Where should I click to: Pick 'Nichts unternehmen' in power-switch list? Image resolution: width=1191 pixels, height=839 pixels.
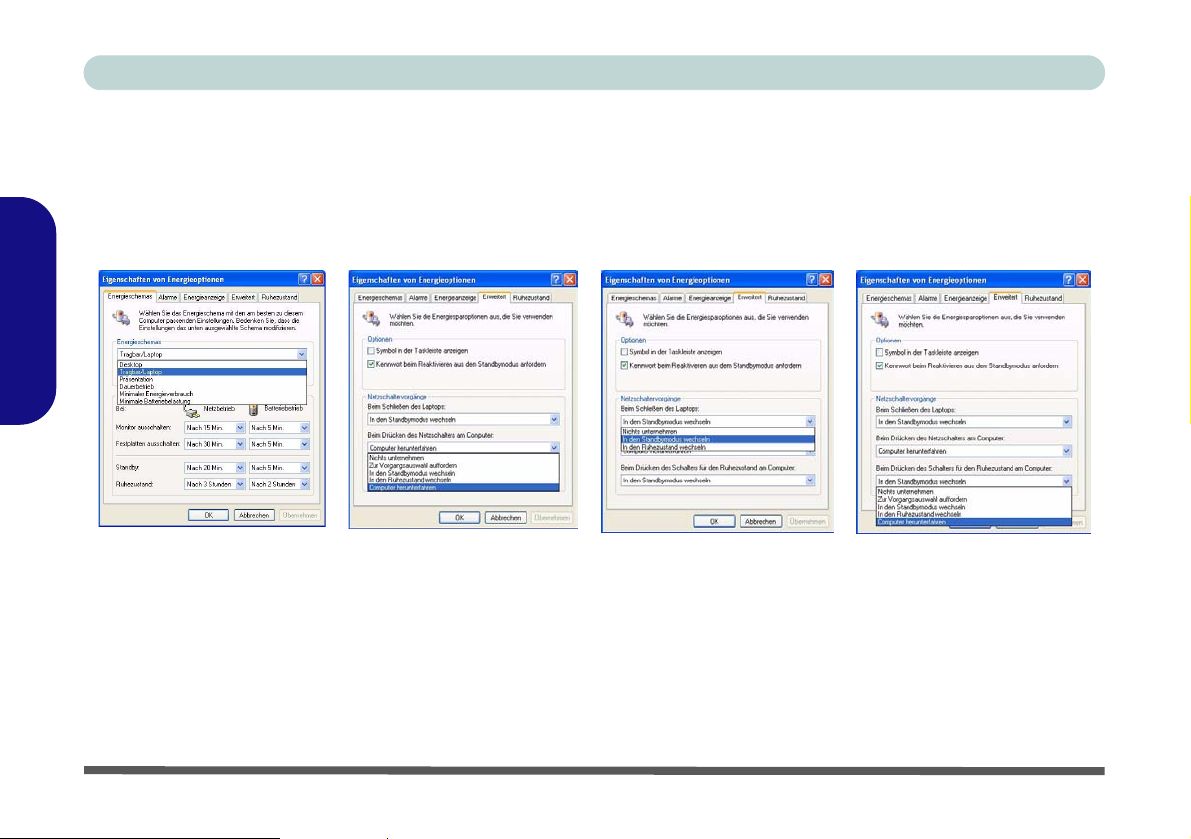coord(463,458)
